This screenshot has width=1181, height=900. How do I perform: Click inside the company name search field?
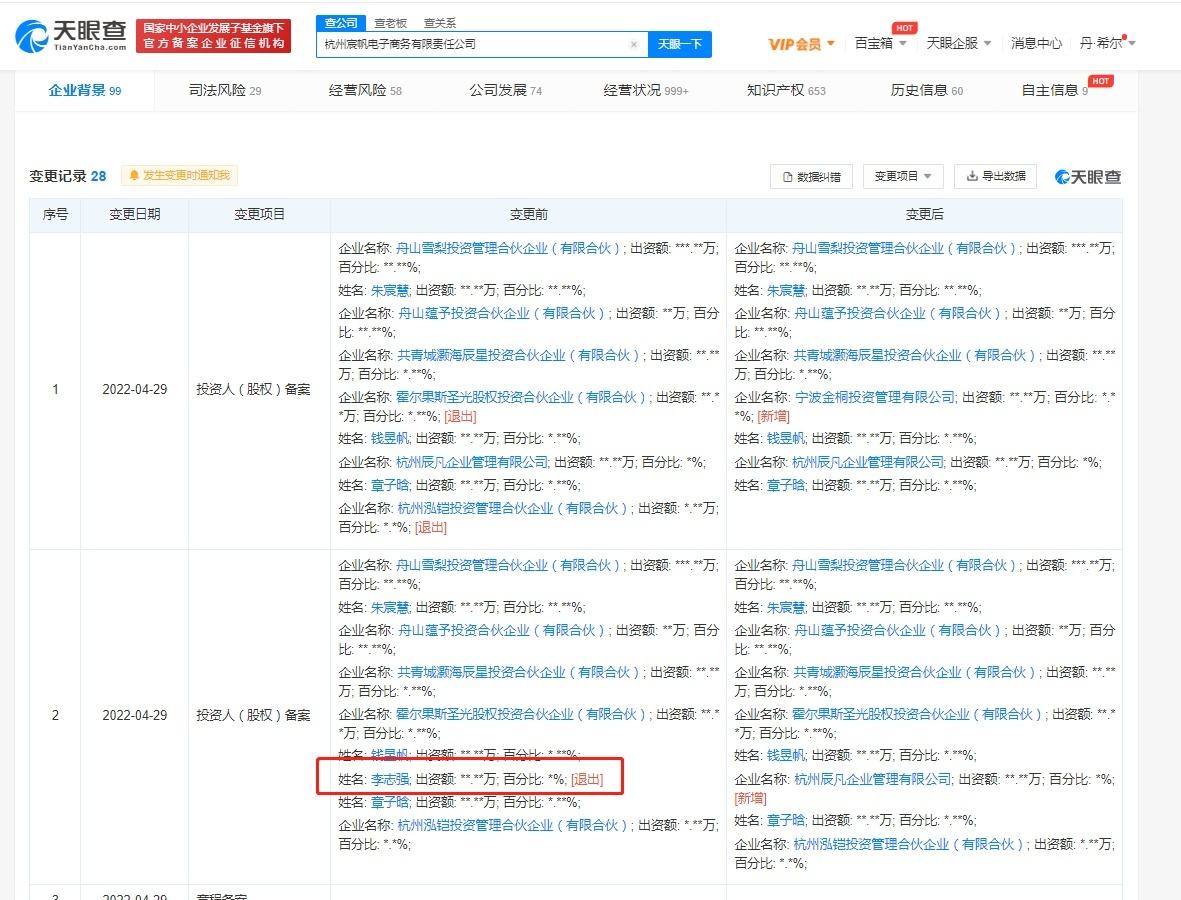coord(480,44)
